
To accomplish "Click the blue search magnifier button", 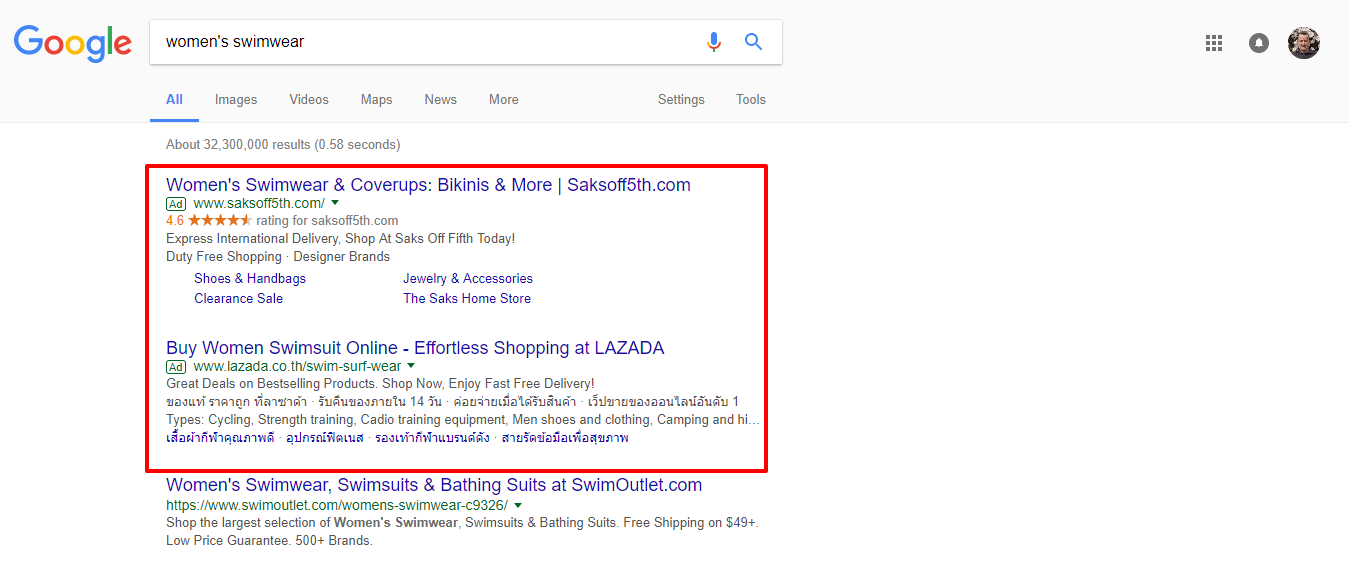I will click(x=754, y=42).
